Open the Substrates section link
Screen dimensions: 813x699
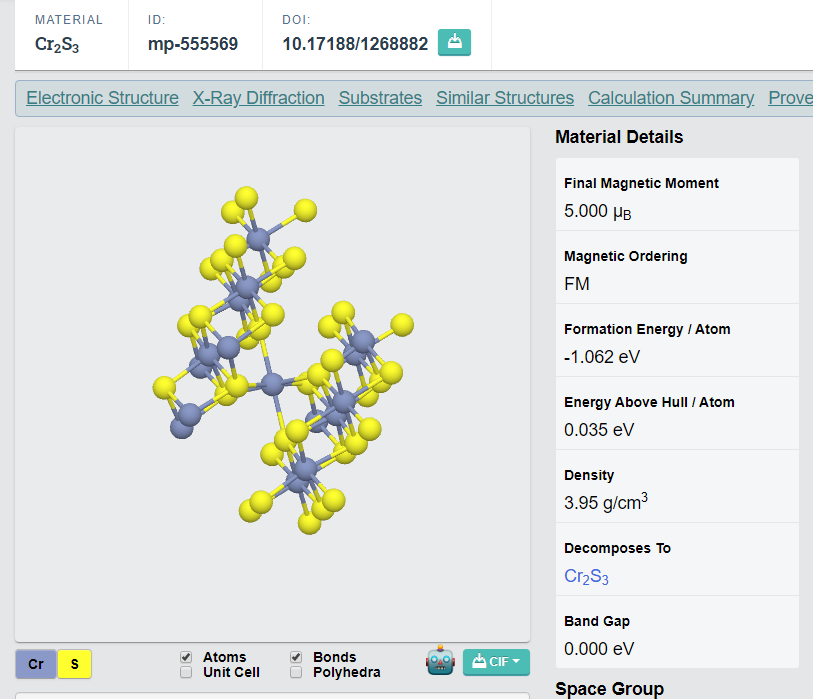pos(380,98)
